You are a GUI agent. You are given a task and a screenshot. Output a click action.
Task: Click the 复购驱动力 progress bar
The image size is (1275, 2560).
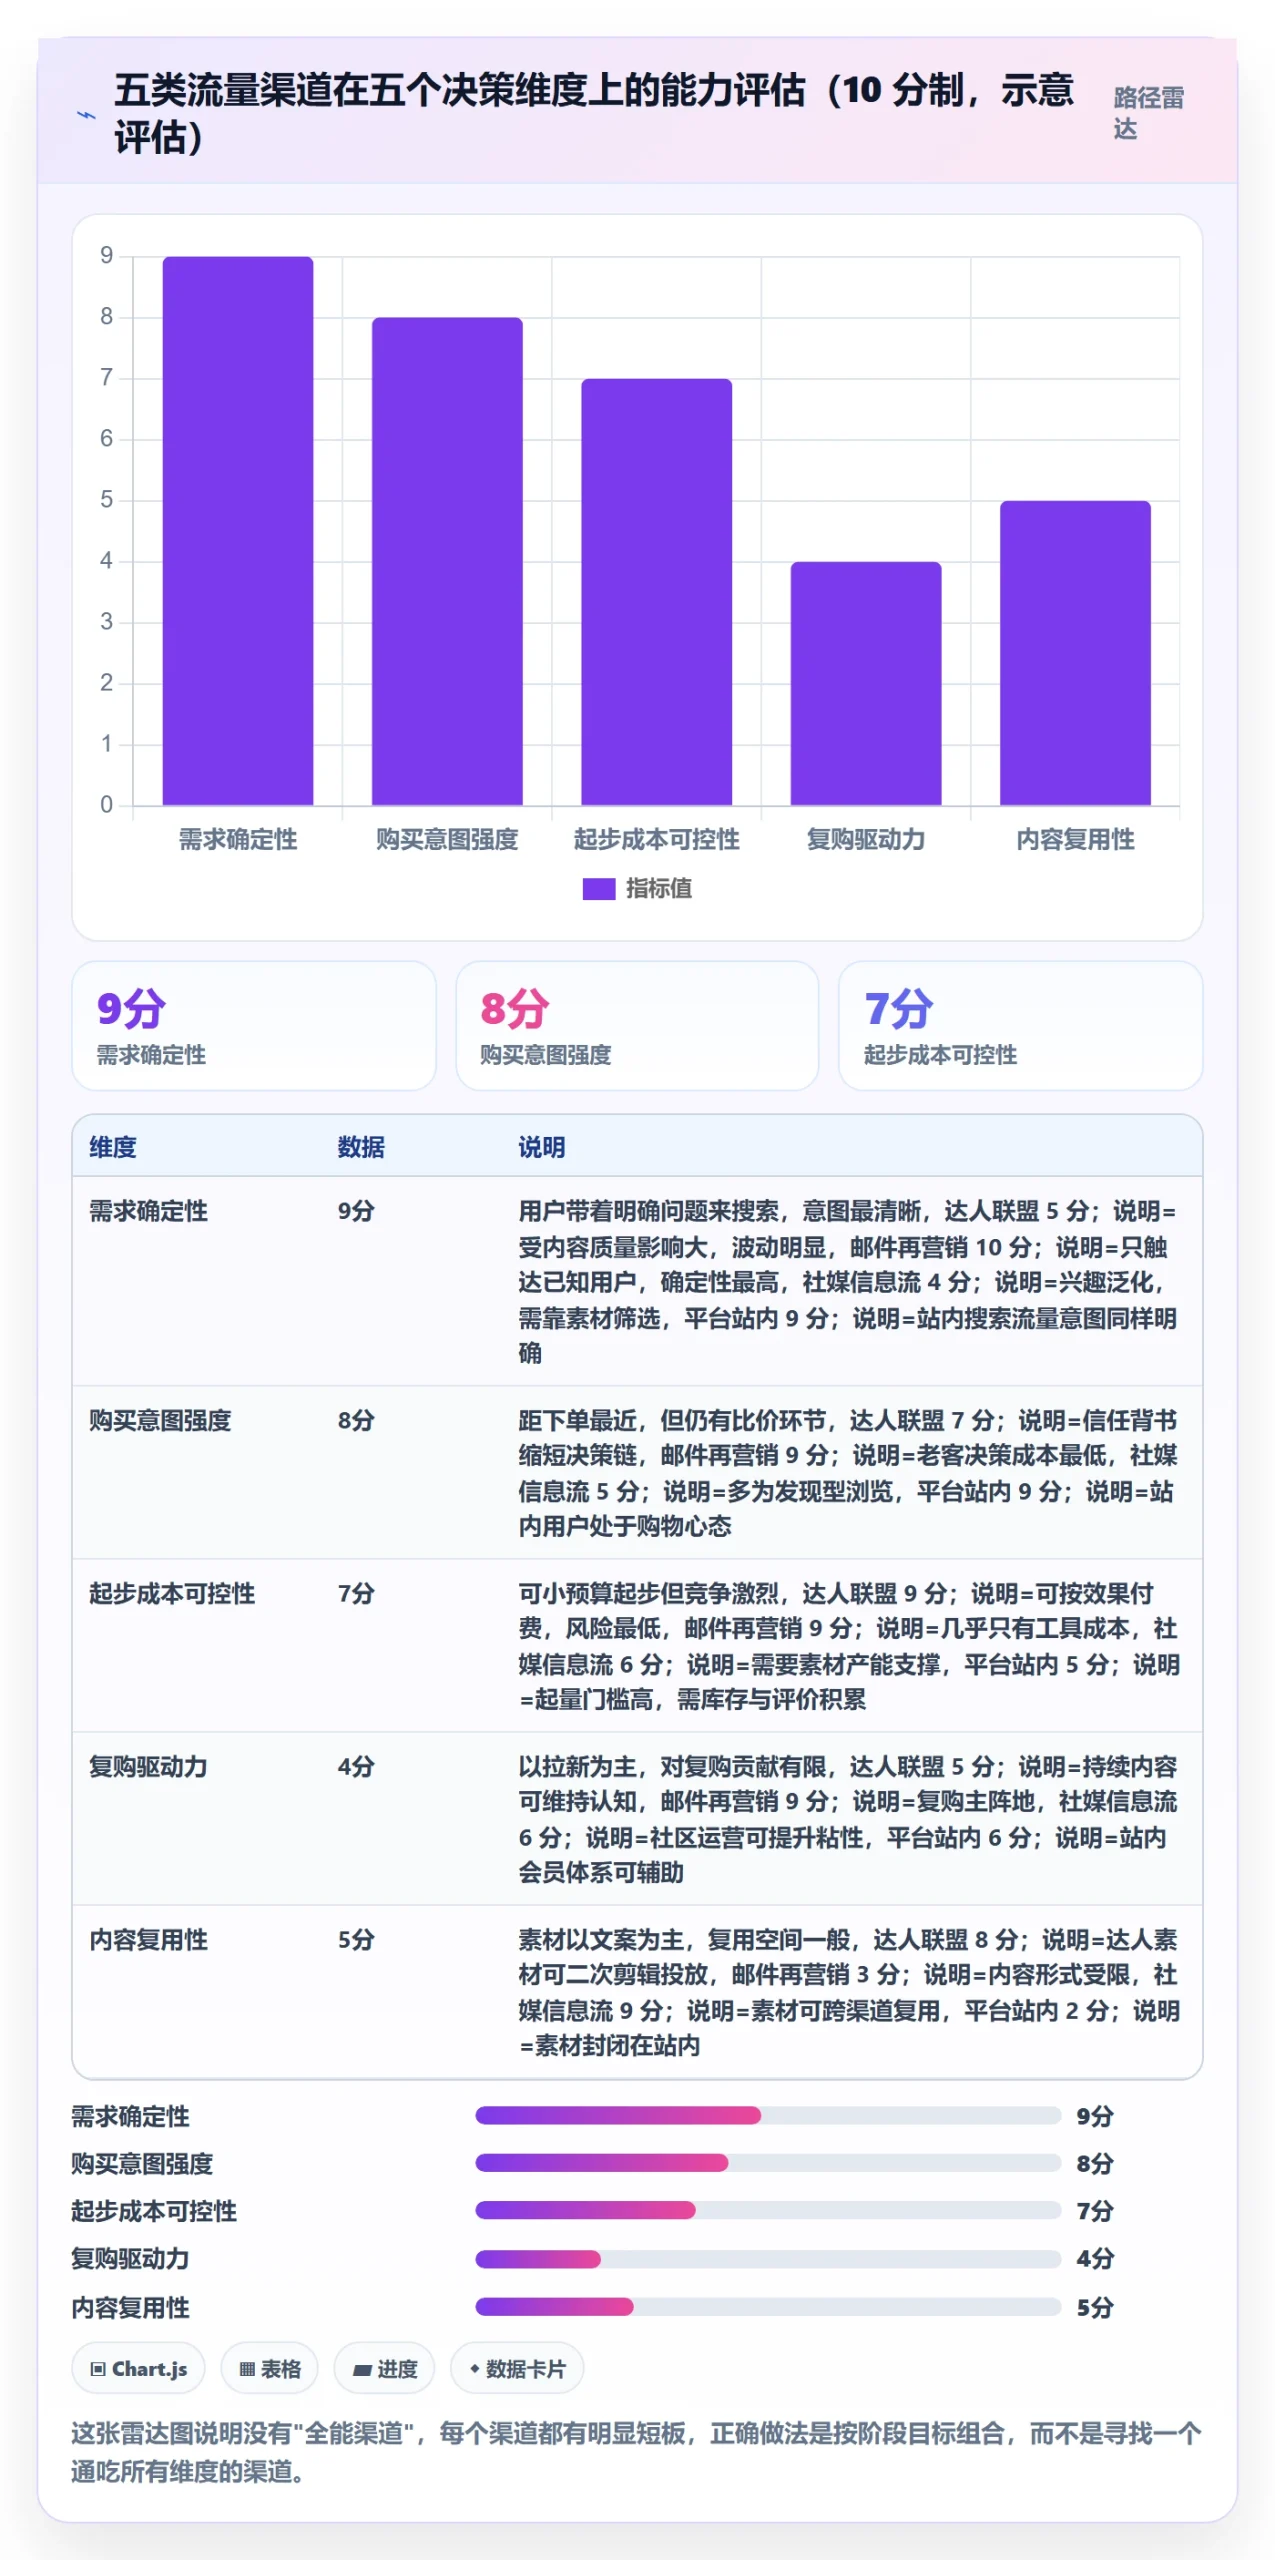tap(768, 2259)
